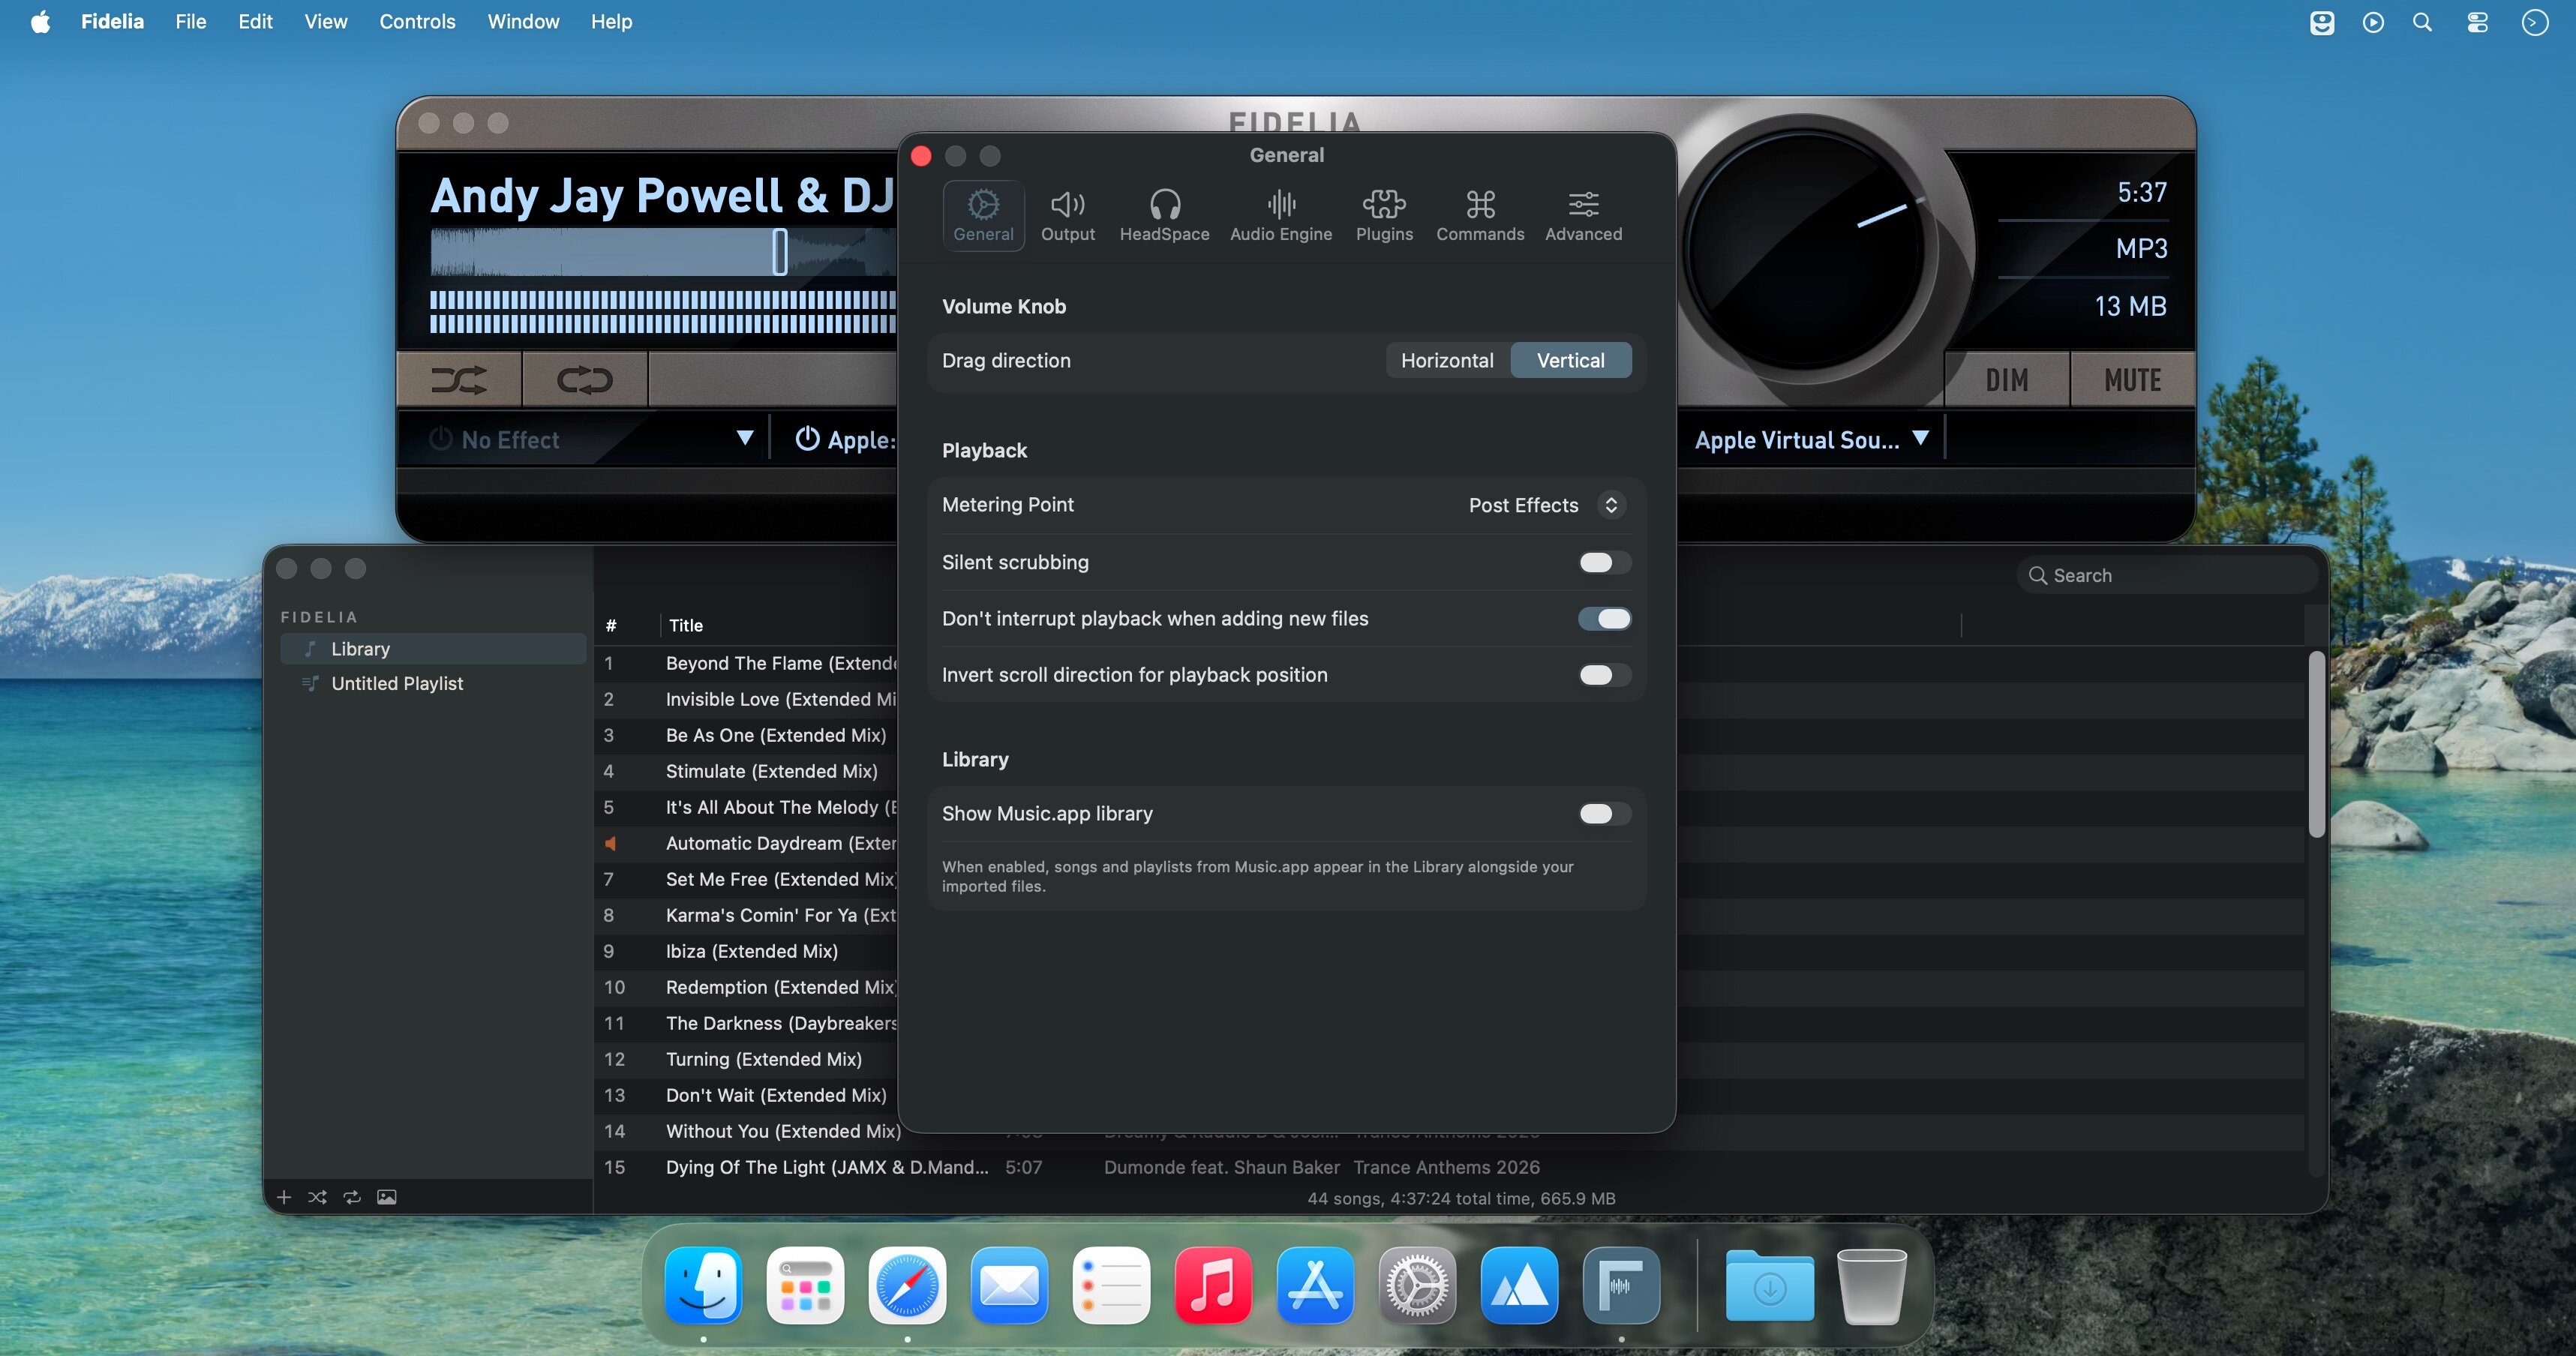Open App Store from the Dock
Viewport: 2576px width, 1356px height.
point(1315,1285)
